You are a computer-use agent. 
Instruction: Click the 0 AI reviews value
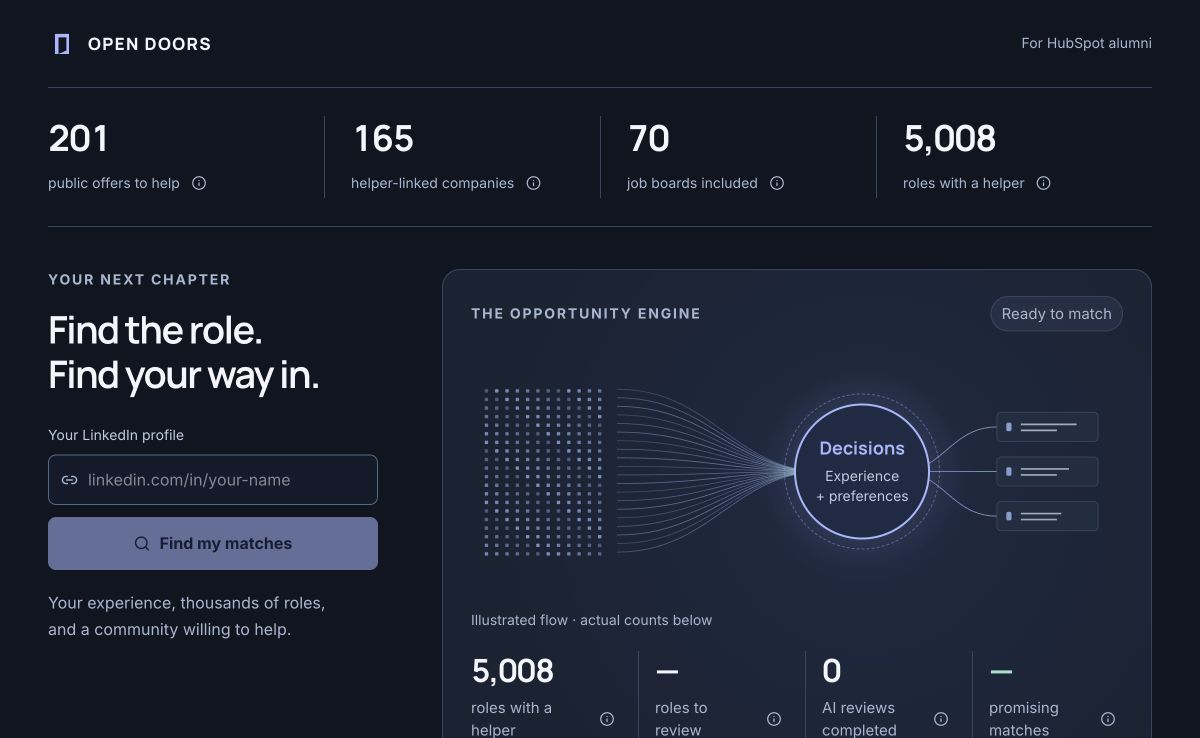point(832,670)
